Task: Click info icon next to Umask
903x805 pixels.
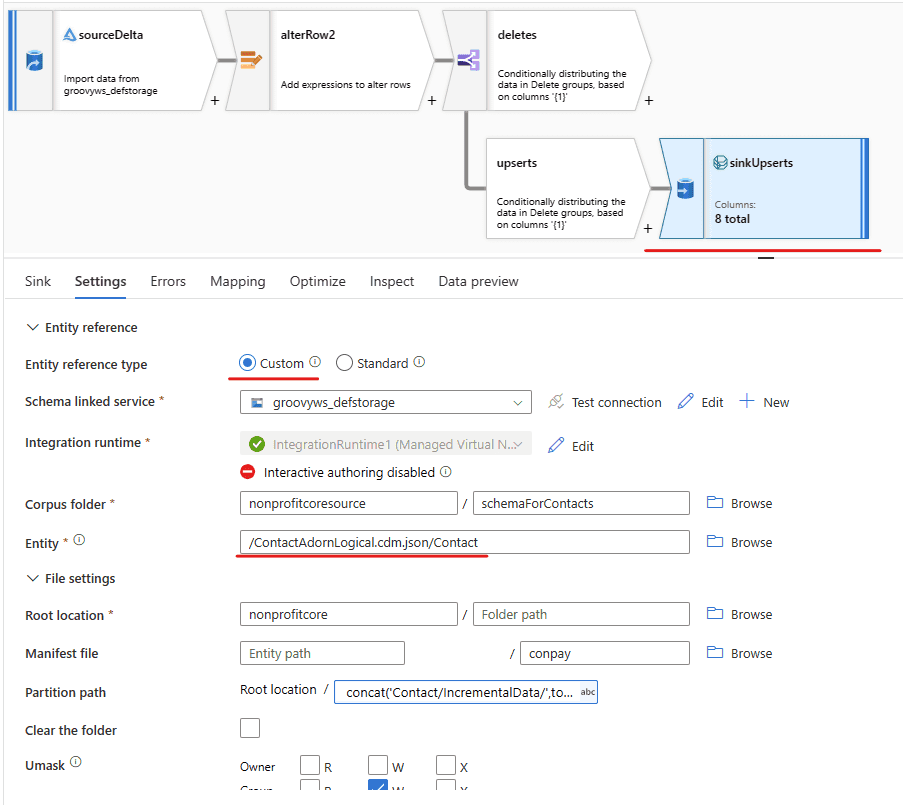Action: [76, 764]
